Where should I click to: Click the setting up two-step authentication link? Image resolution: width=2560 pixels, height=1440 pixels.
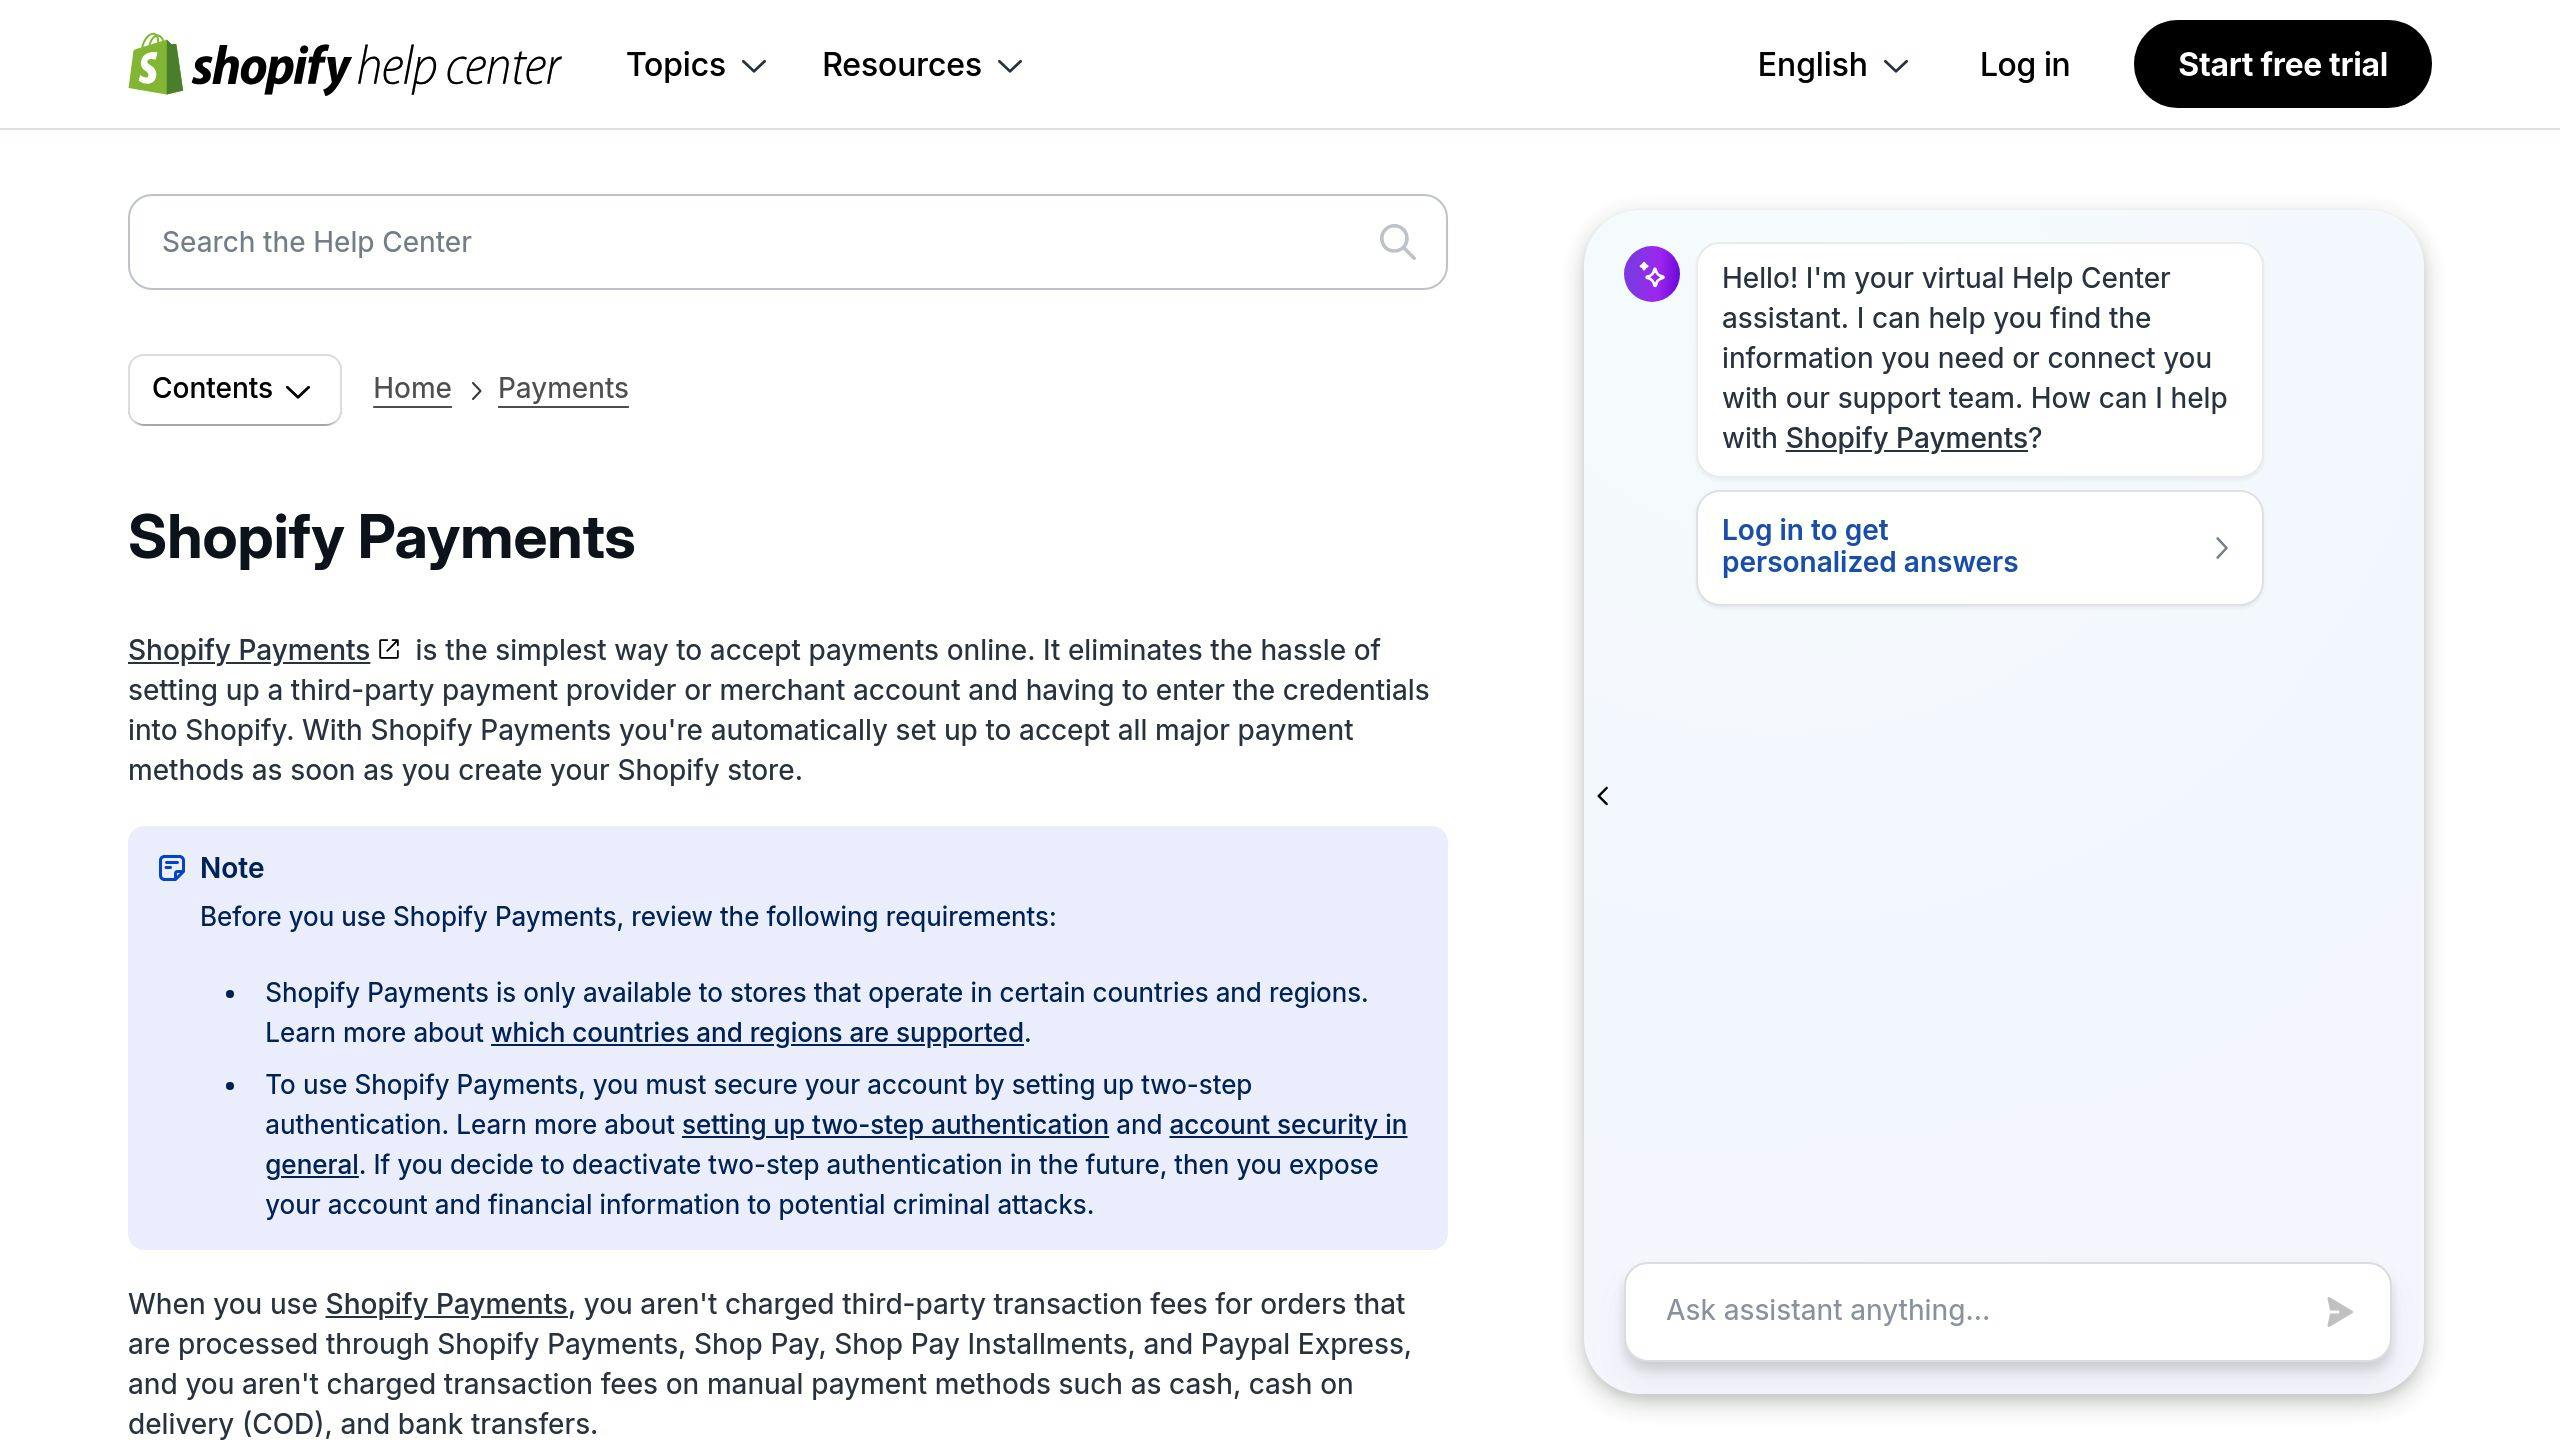pos(895,1124)
